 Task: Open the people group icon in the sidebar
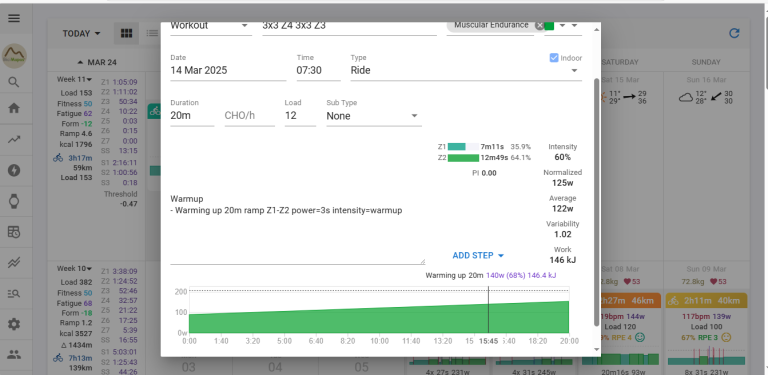point(14,355)
